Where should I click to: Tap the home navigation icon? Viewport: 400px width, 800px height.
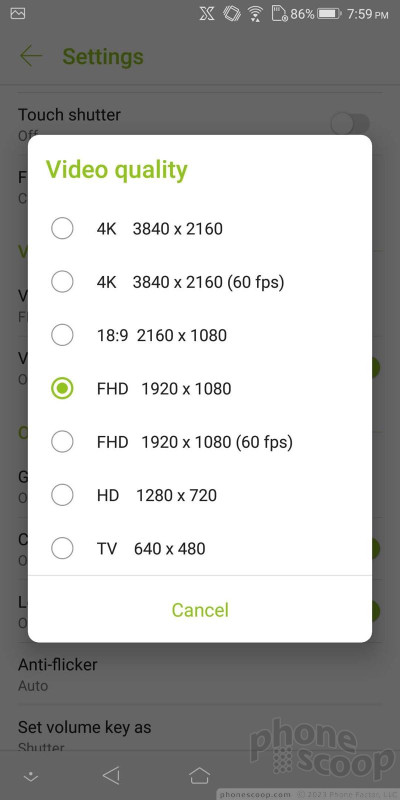point(199,776)
